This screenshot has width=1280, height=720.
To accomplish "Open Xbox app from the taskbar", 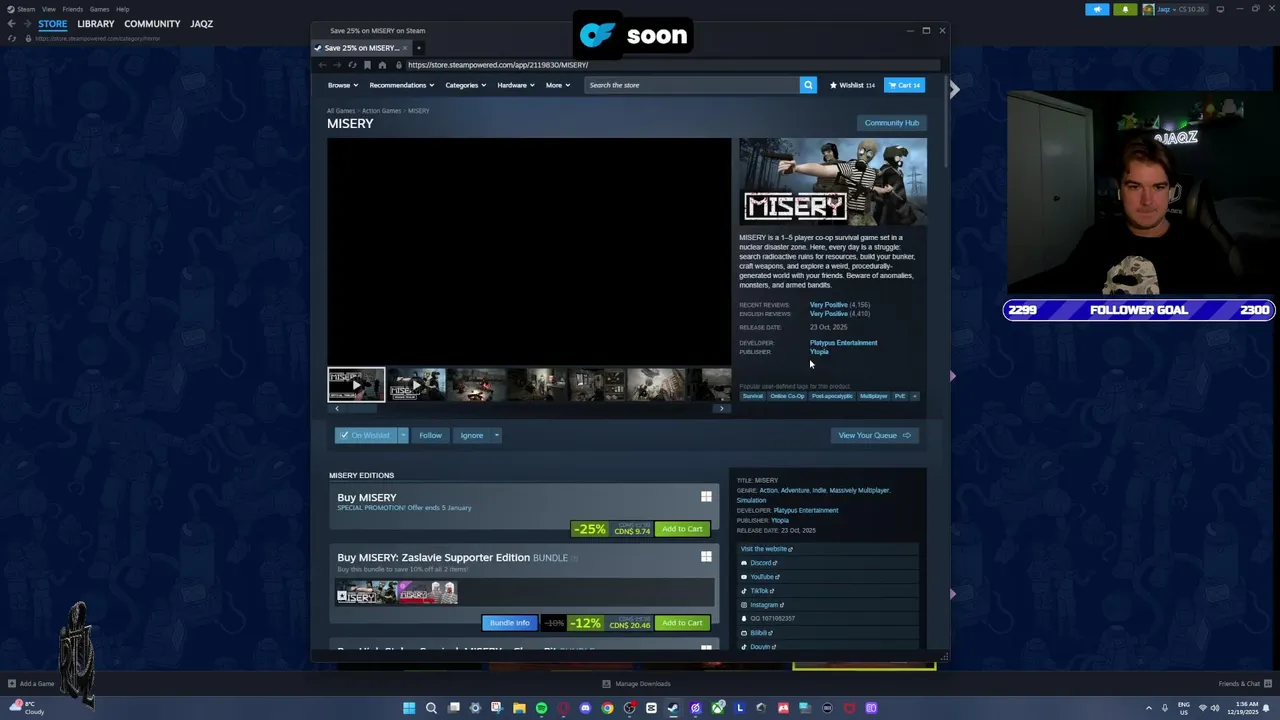I will coord(717,708).
